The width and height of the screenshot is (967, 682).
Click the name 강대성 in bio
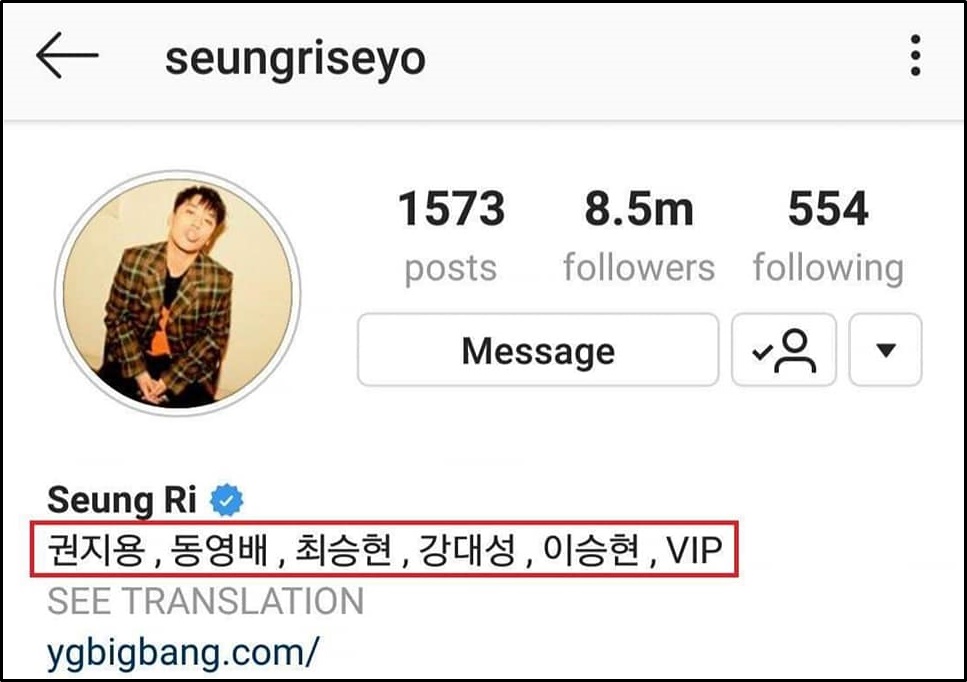click(467, 549)
